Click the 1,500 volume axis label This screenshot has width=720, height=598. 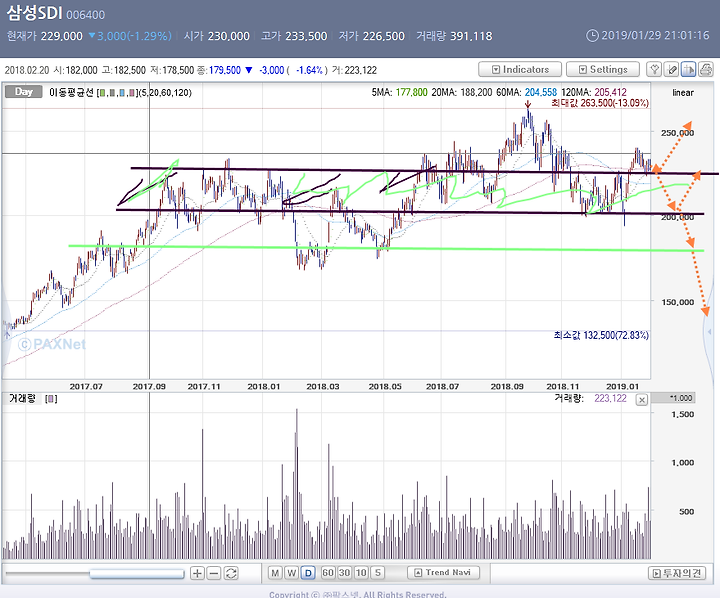(x=682, y=414)
